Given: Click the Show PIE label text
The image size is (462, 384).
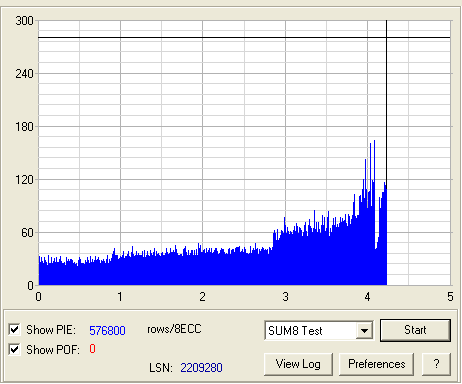Looking at the screenshot, I should [x=51, y=330].
